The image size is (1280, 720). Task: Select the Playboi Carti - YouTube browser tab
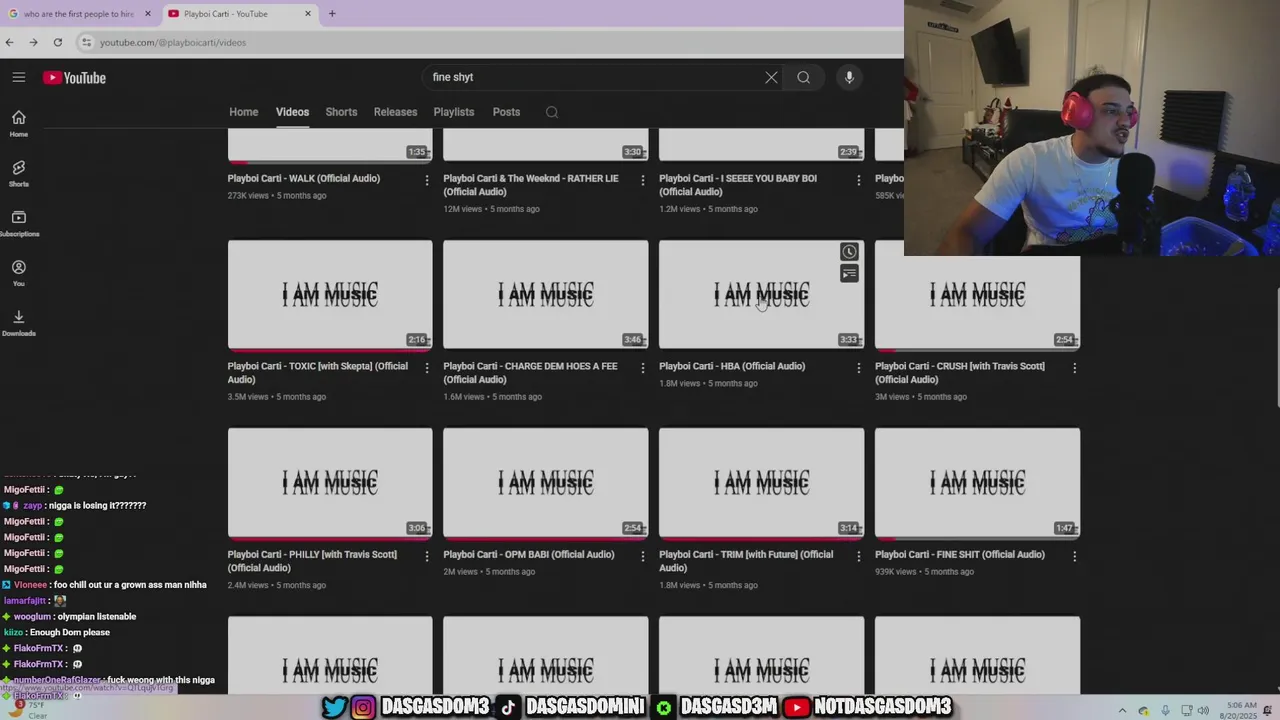(x=238, y=14)
